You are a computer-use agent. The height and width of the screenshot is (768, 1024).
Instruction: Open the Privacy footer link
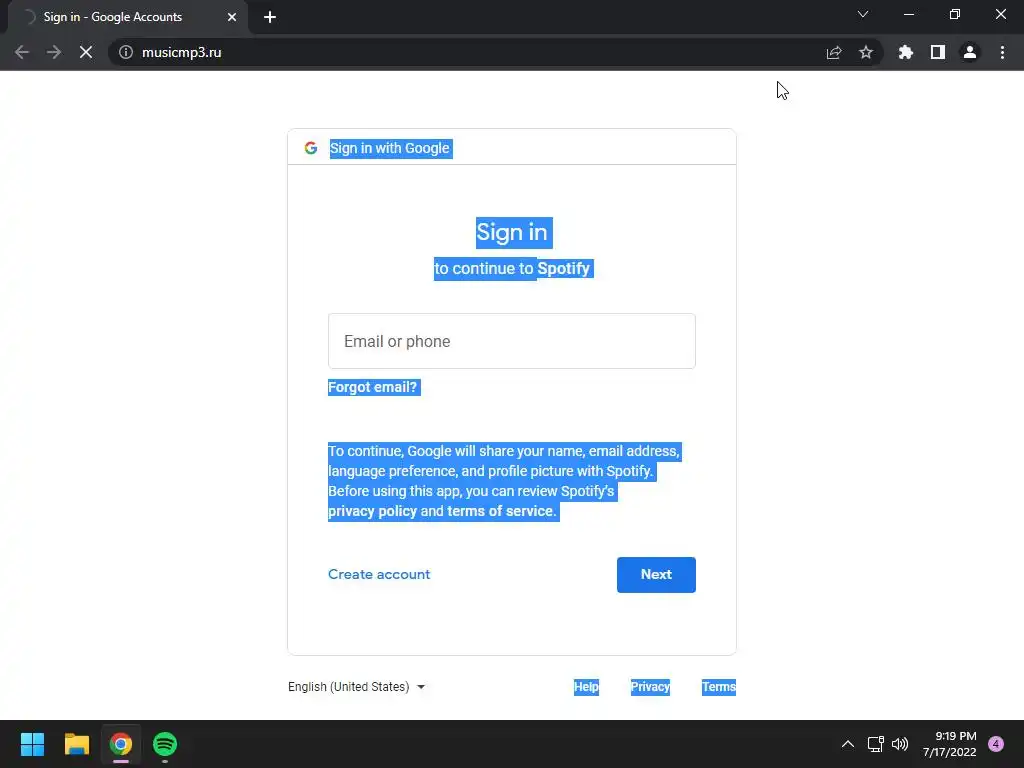[650, 687]
